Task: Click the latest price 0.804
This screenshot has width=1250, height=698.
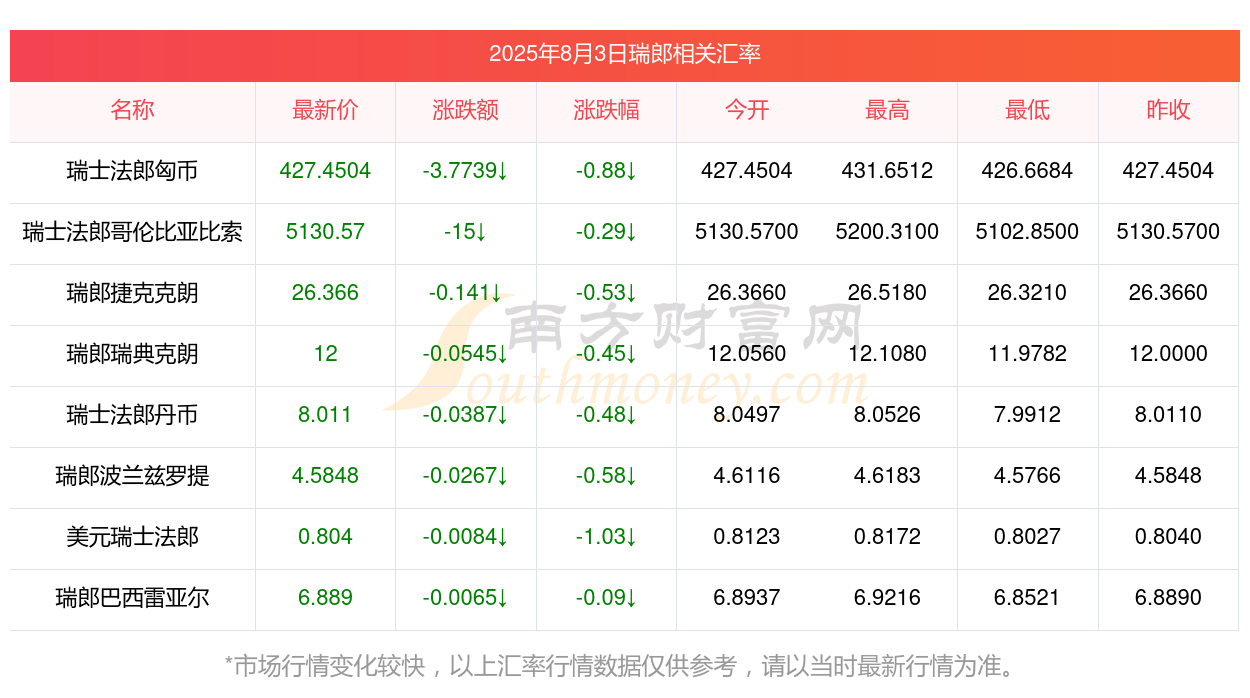Action: [x=325, y=537]
